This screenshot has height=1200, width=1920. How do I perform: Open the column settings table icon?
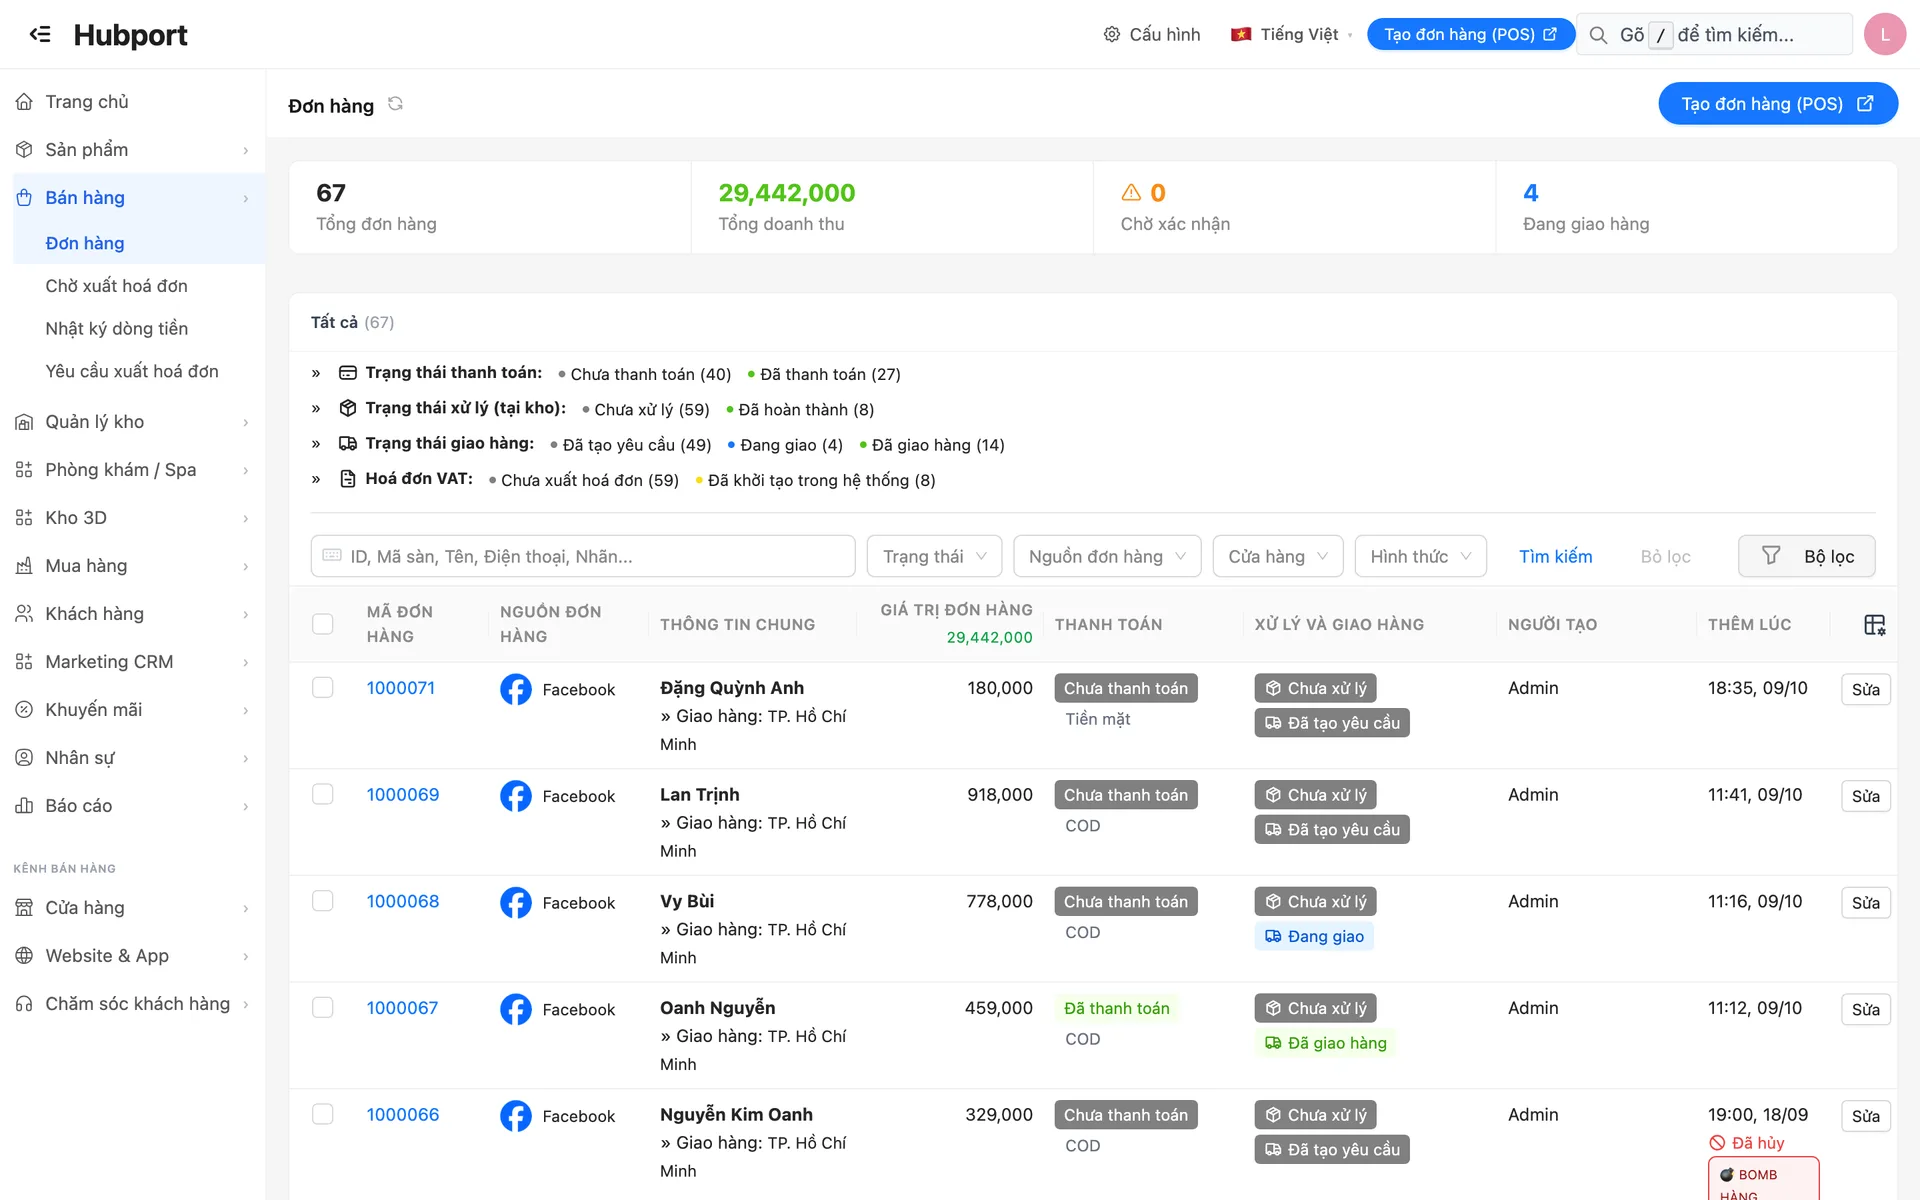pos(1874,625)
